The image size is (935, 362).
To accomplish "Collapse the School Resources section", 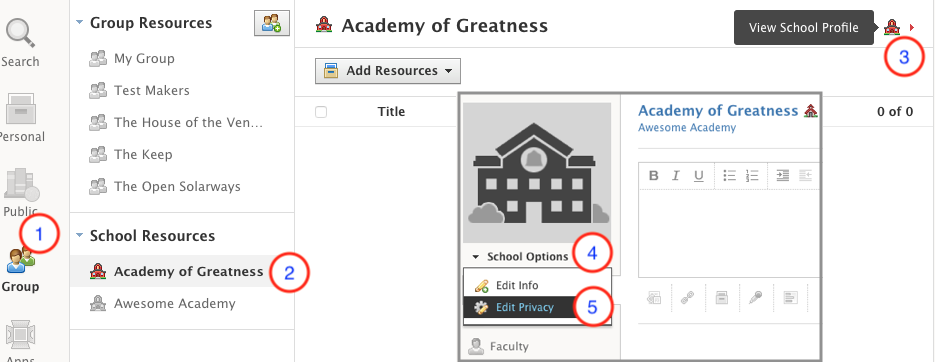I will coord(79,236).
